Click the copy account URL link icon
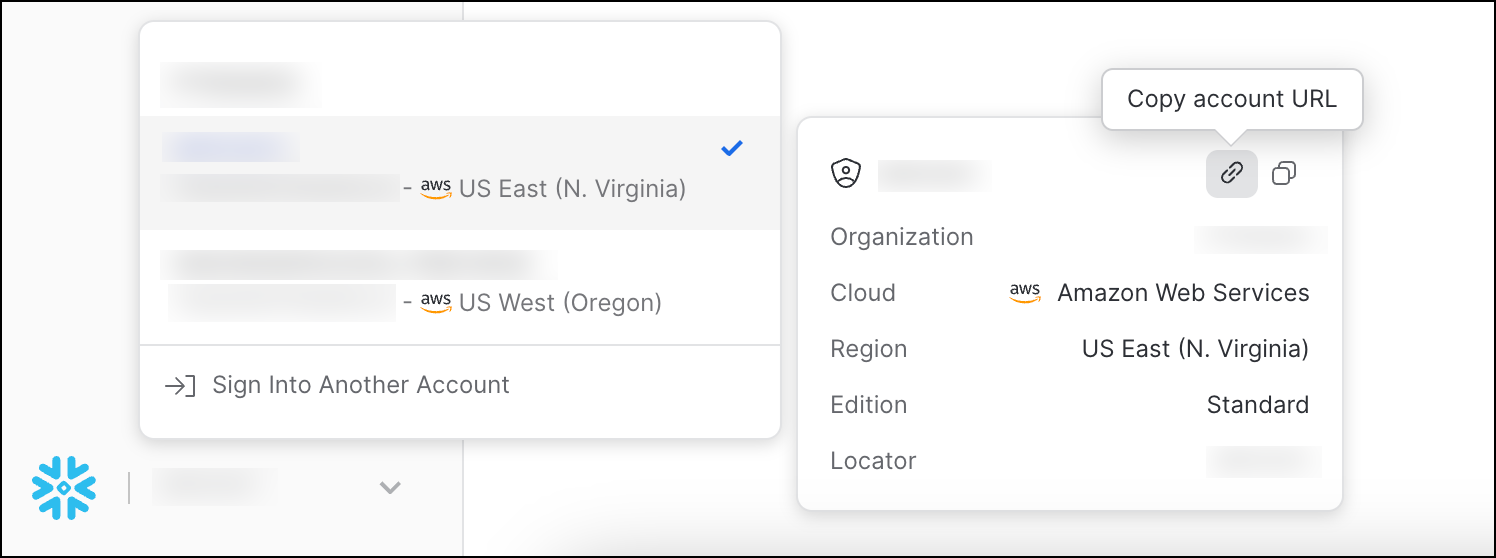 click(x=1231, y=173)
